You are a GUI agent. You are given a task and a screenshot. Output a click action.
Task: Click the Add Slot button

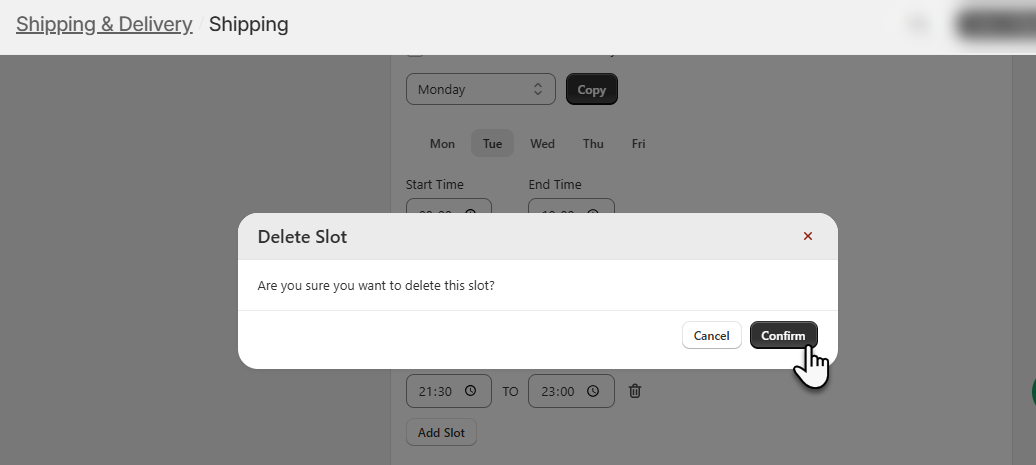(x=441, y=432)
